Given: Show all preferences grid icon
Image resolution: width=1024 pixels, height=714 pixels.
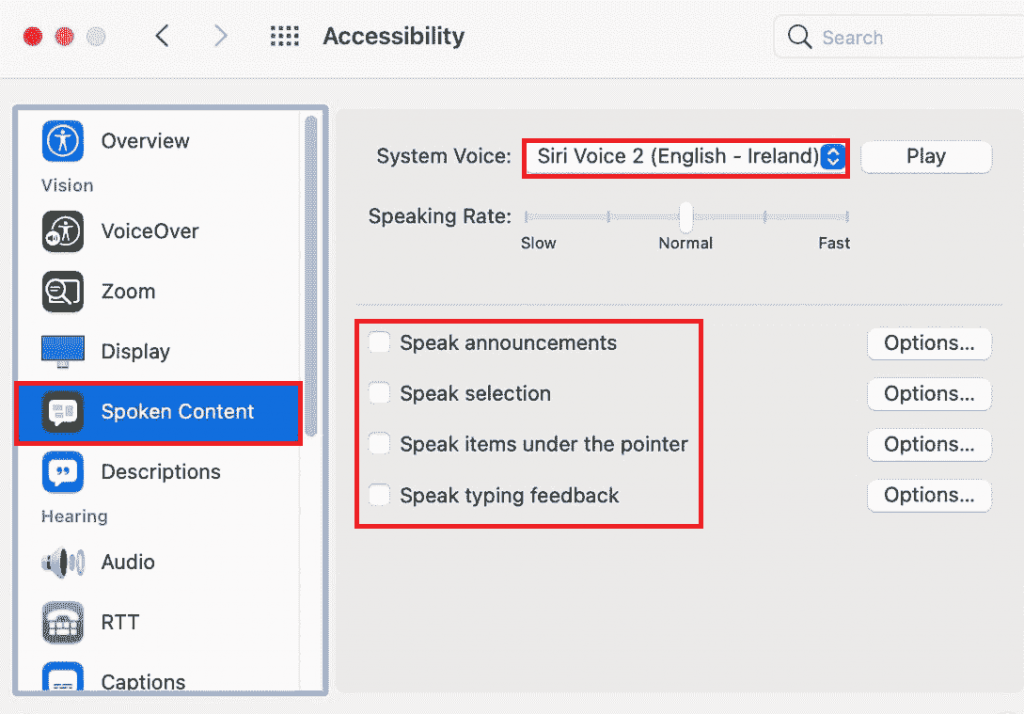Looking at the screenshot, I should coord(285,37).
